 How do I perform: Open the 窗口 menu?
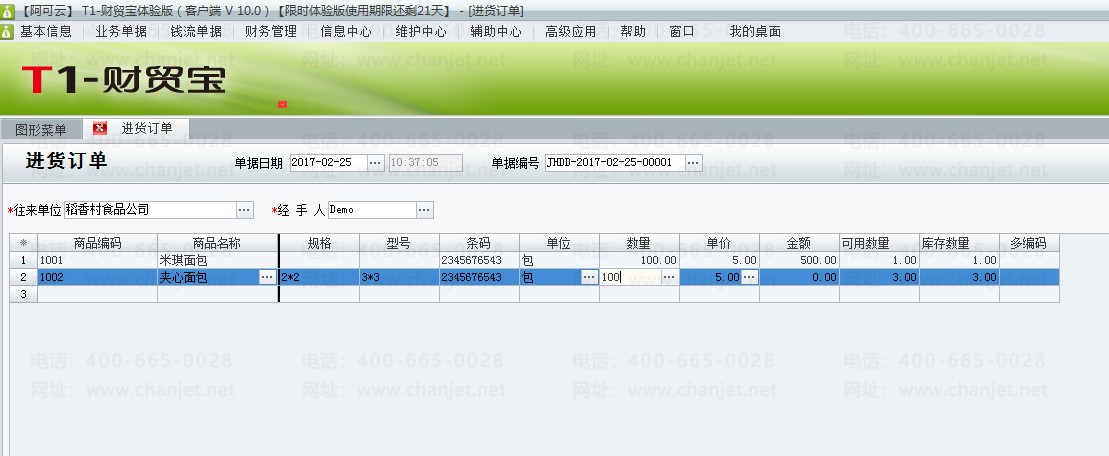tap(682, 32)
